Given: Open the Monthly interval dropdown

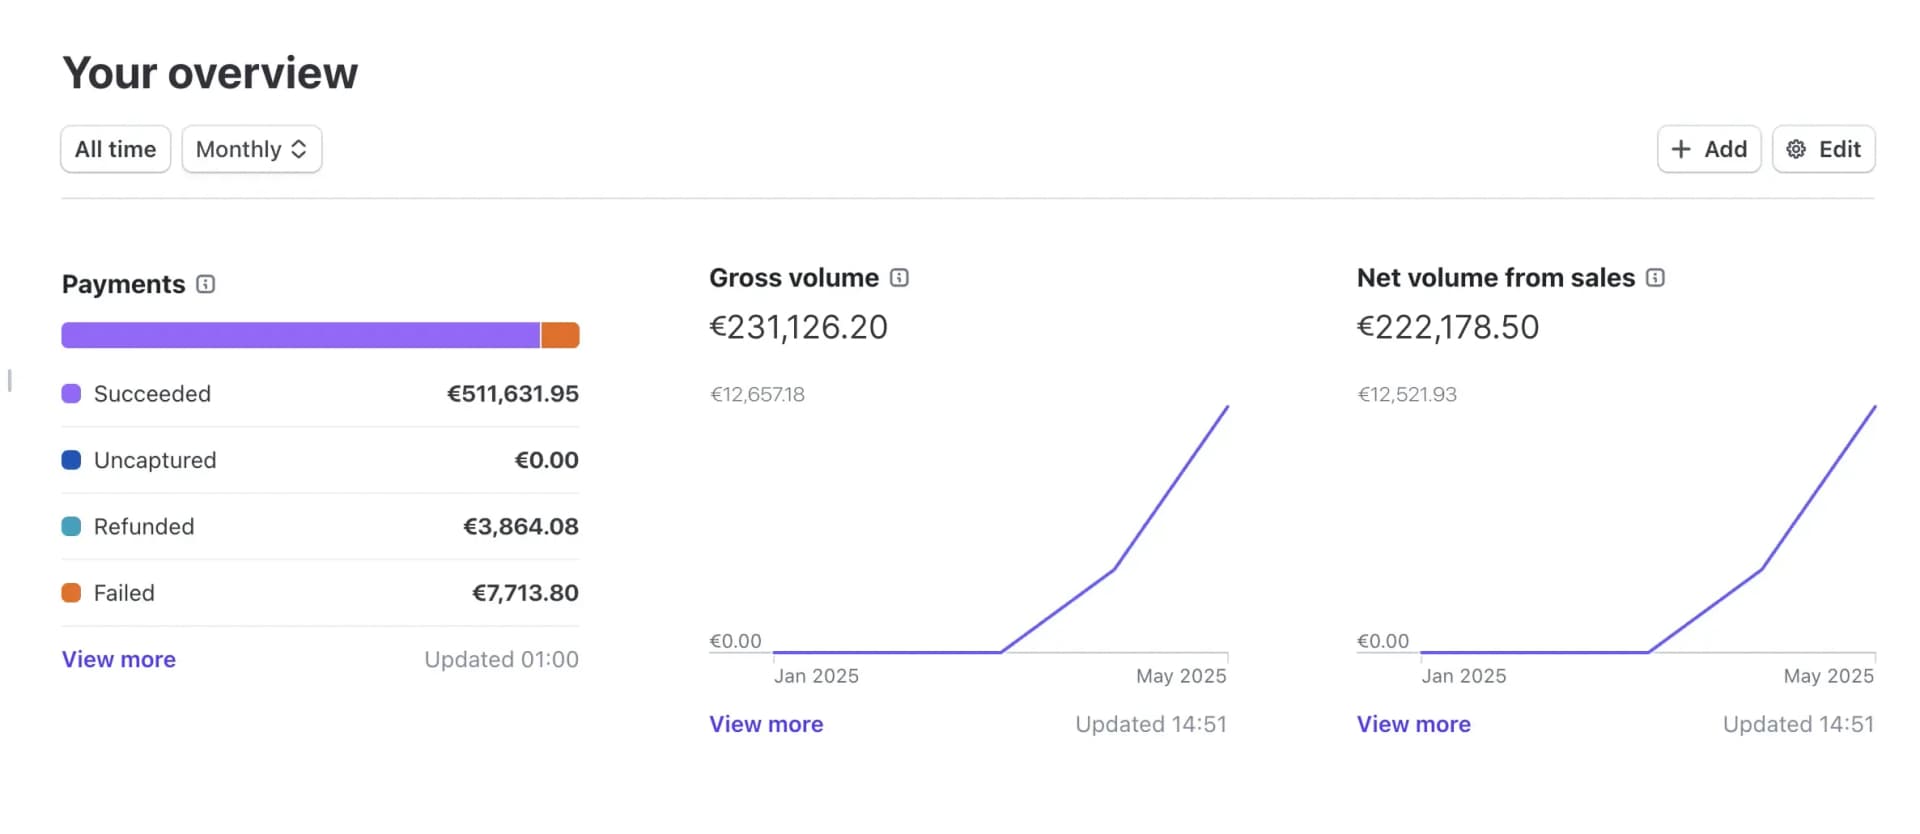Looking at the screenshot, I should pyautogui.click(x=252, y=149).
